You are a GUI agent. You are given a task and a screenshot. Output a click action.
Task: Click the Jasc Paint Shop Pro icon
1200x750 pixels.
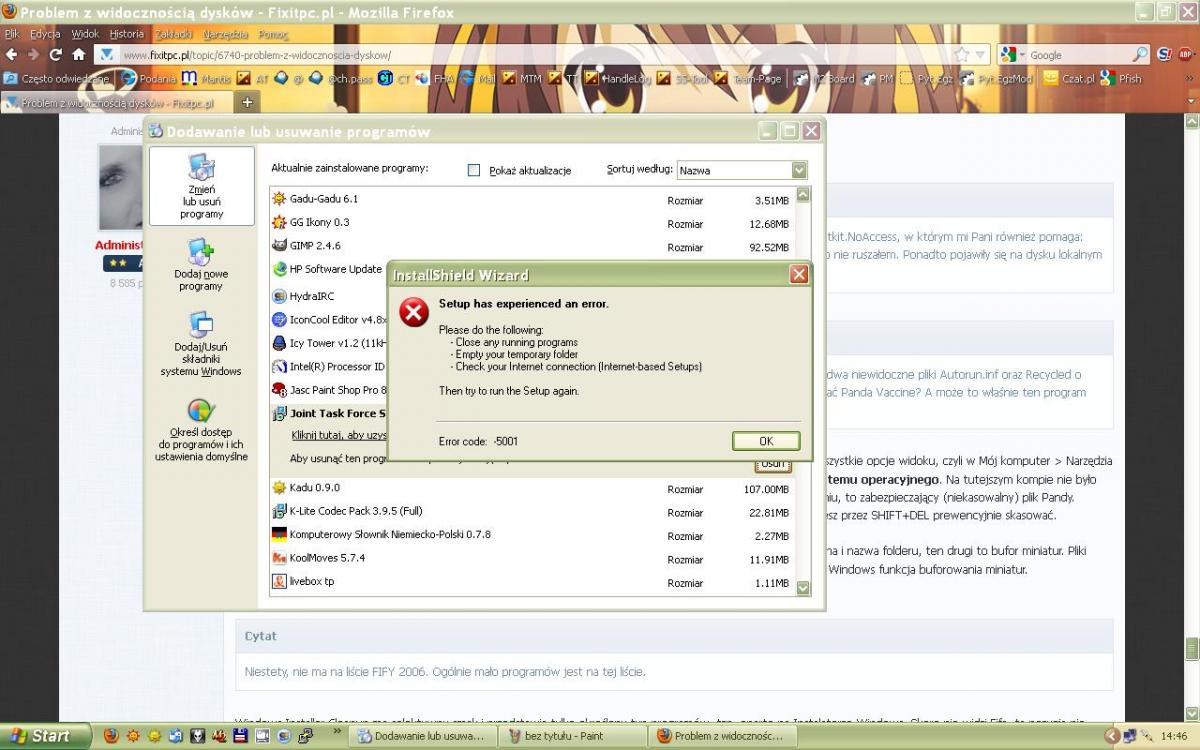pyautogui.click(x=280, y=390)
